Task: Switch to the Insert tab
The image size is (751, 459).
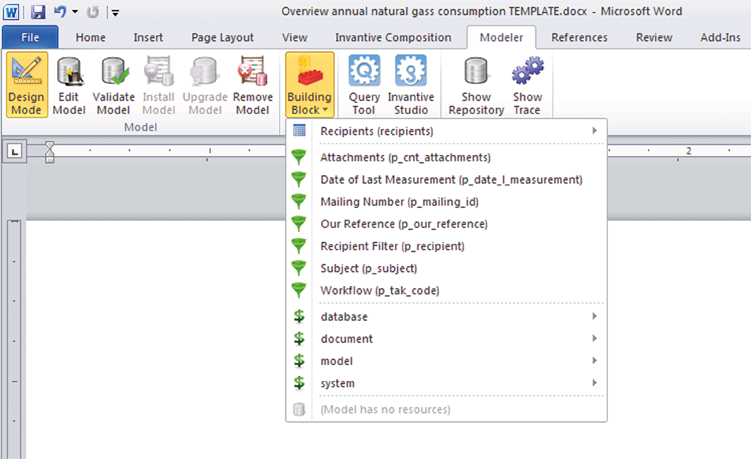Action: point(148,37)
